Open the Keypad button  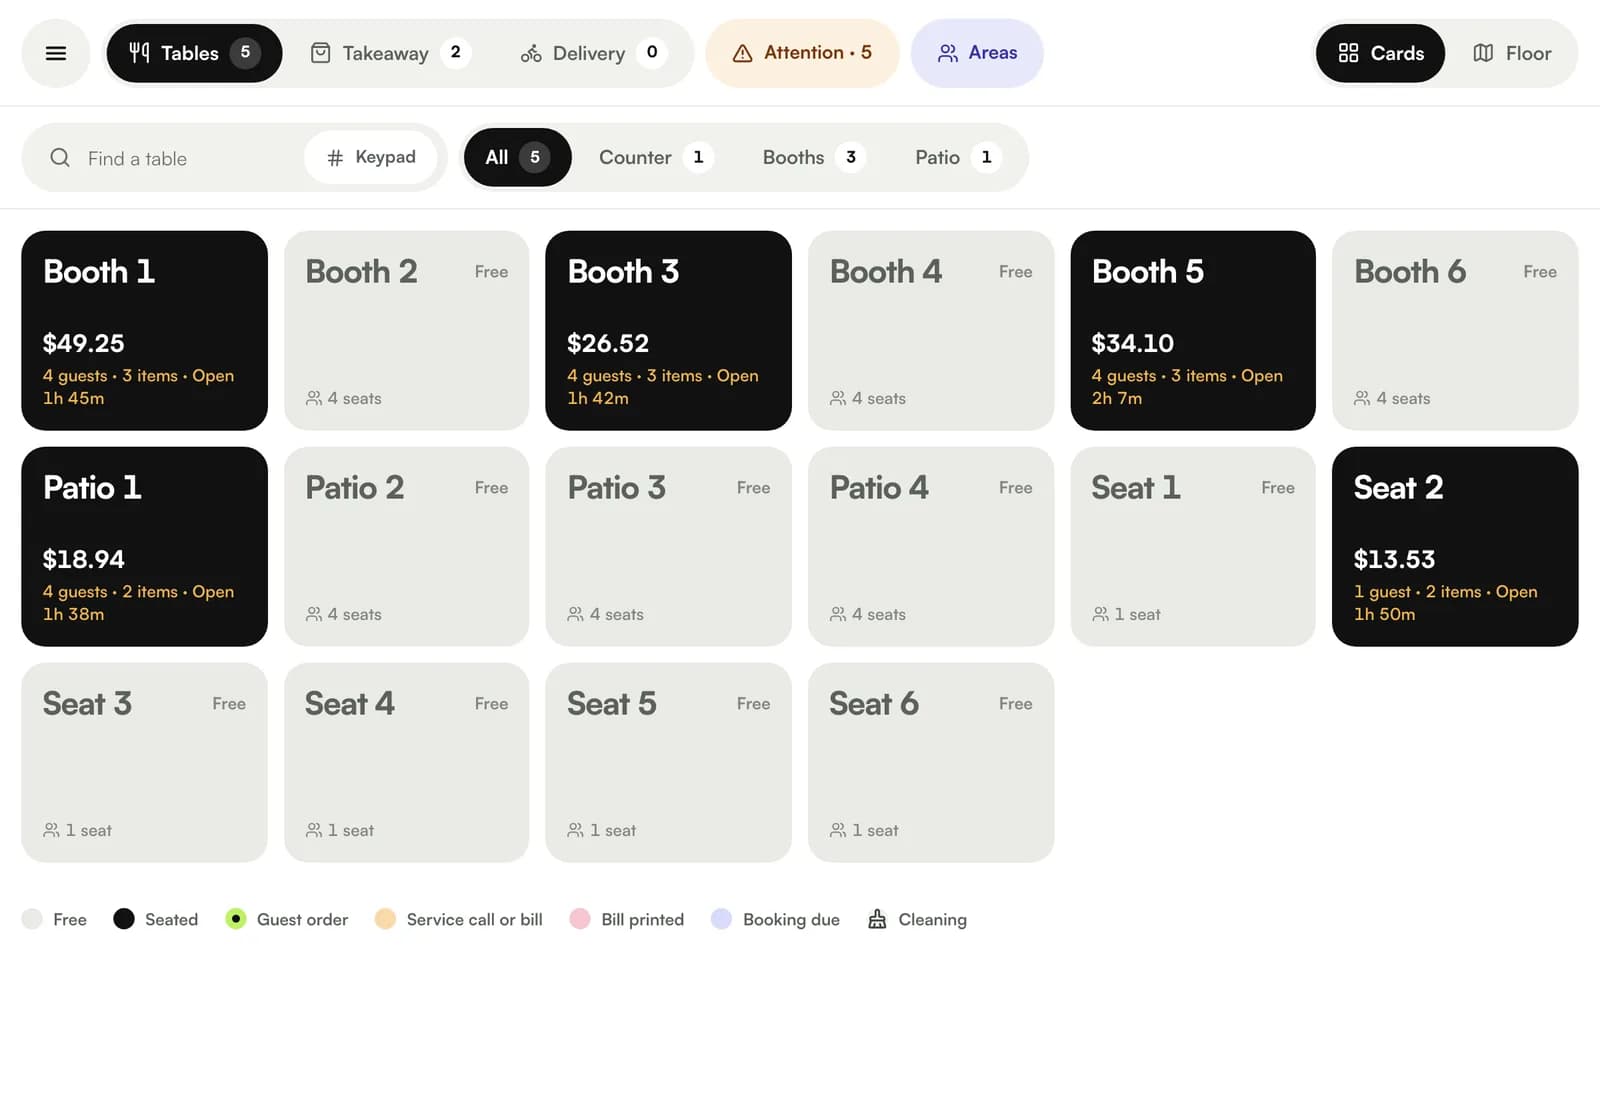tap(371, 157)
